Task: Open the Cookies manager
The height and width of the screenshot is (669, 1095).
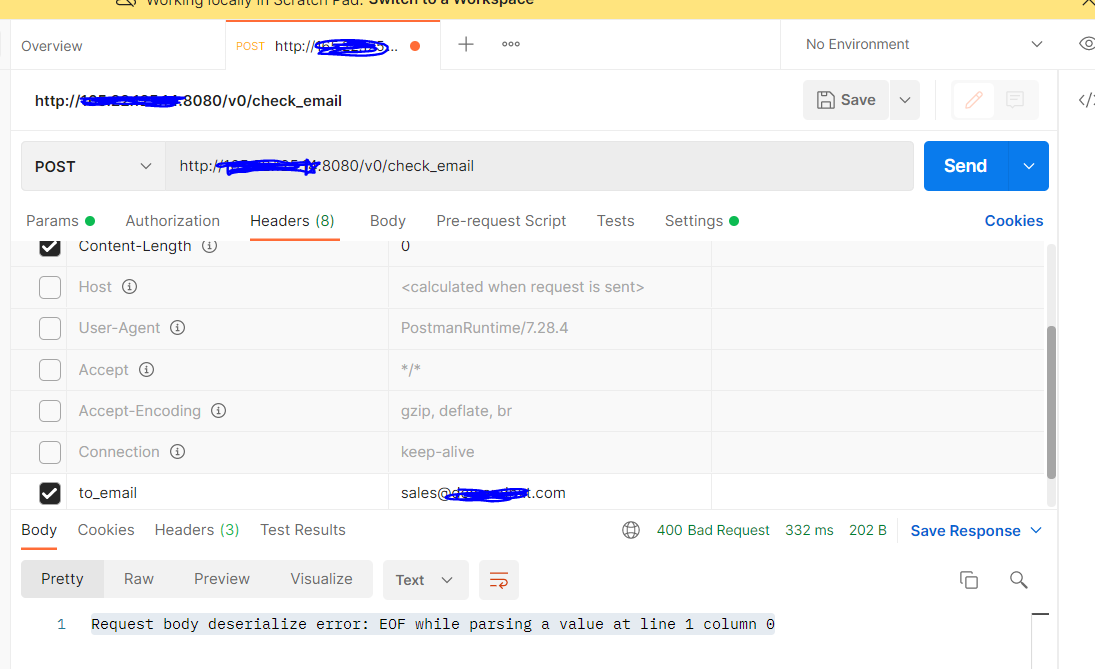Action: click(1013, 220)
